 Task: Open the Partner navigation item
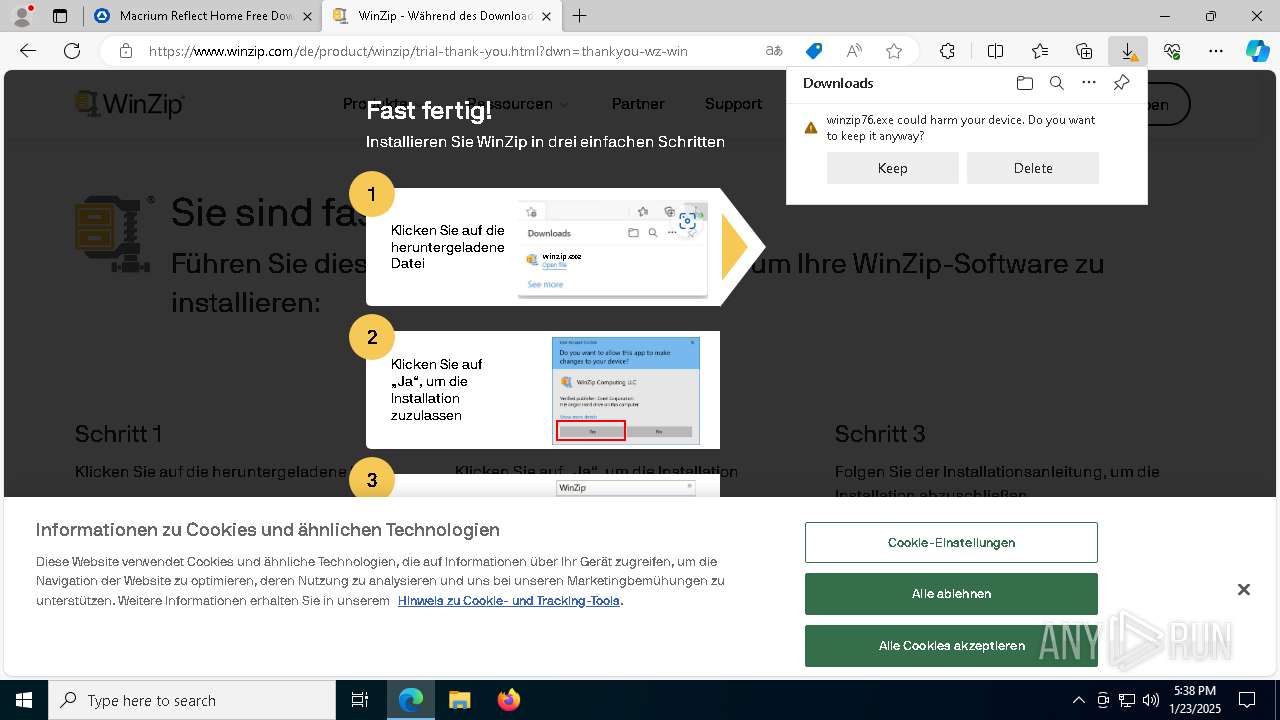click(638, 104)
